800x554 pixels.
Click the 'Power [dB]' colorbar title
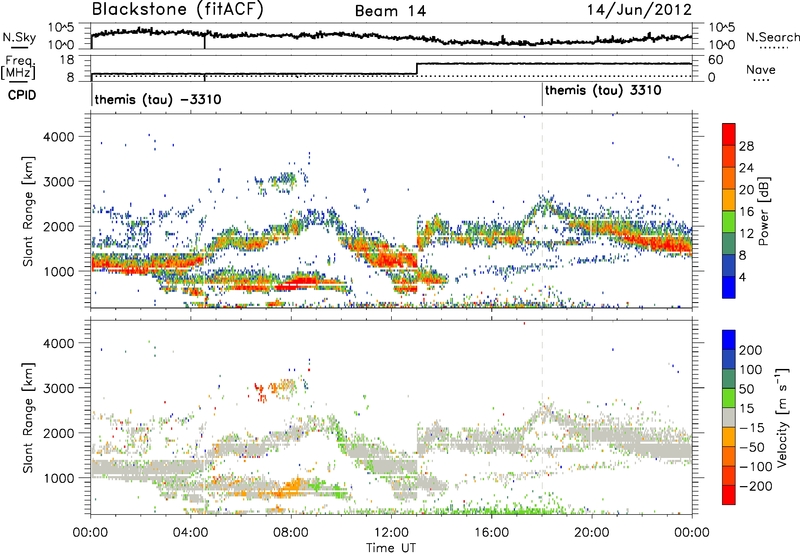(763, 211)
